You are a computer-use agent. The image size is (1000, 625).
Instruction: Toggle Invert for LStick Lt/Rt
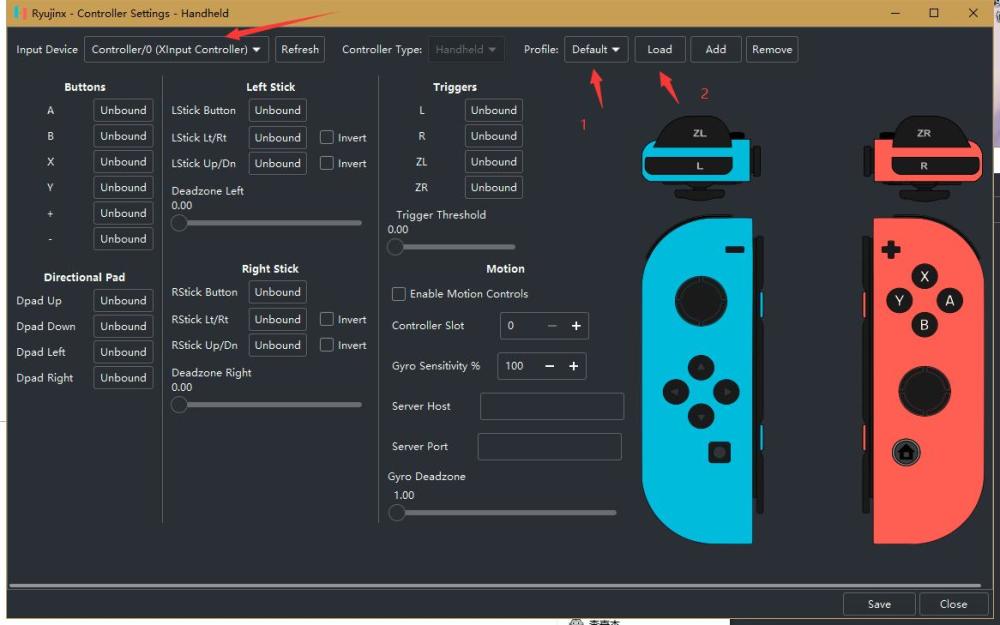tap(327, 137)
